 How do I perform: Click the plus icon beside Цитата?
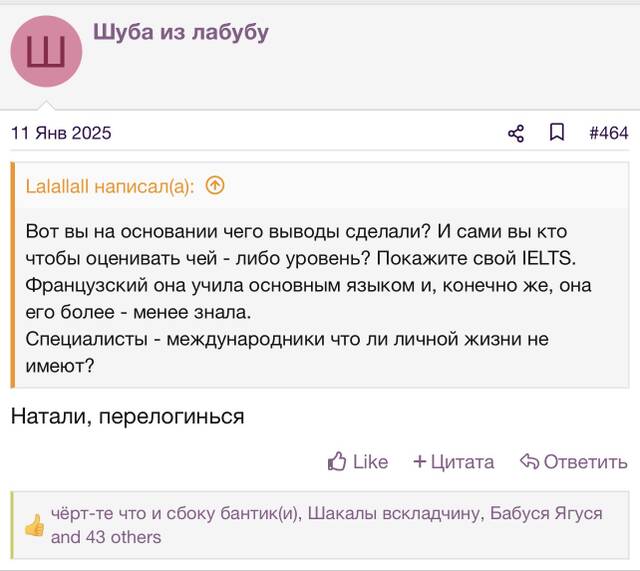[x=420, y=462]
